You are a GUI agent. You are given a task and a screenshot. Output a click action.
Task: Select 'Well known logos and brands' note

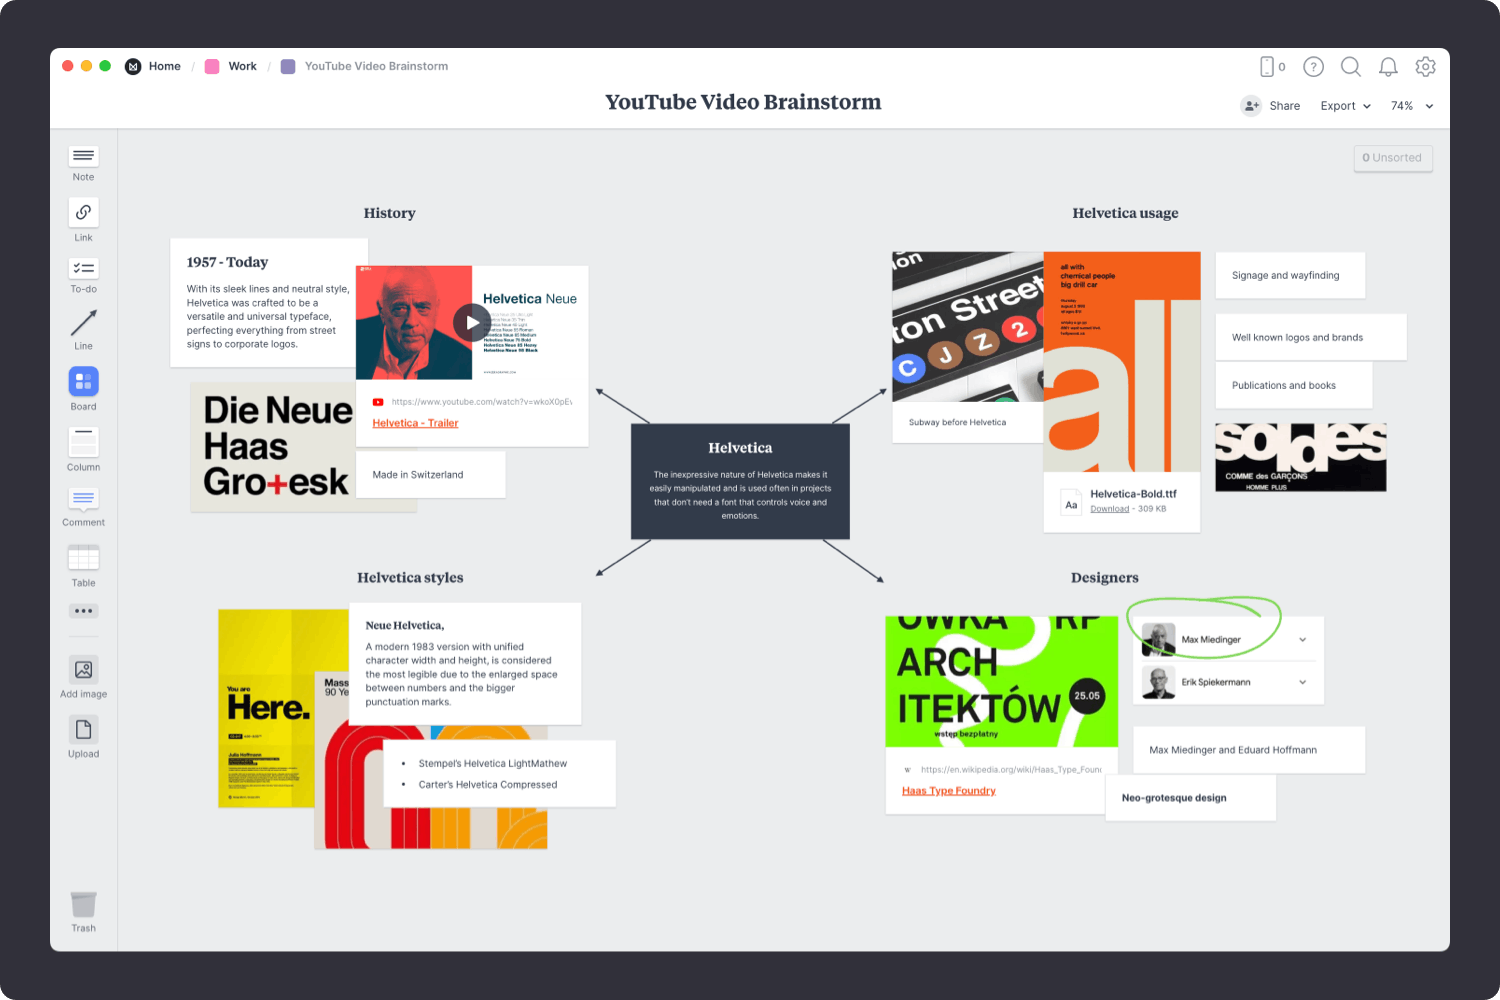pos(1311,337)
